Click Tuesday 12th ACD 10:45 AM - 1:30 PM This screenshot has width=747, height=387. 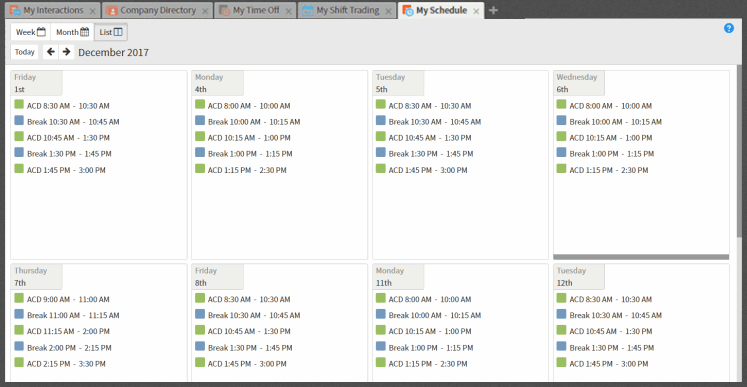pyautogui.click(x=611, y=331)
